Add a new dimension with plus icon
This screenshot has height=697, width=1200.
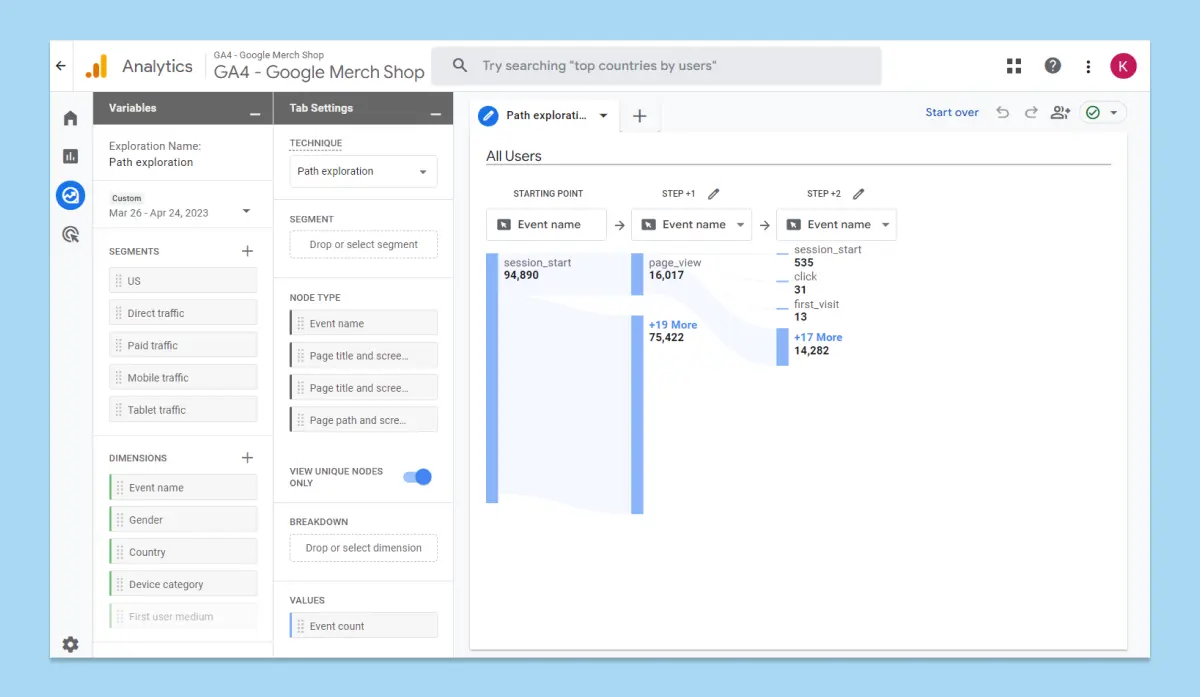[x=247, y=458]
